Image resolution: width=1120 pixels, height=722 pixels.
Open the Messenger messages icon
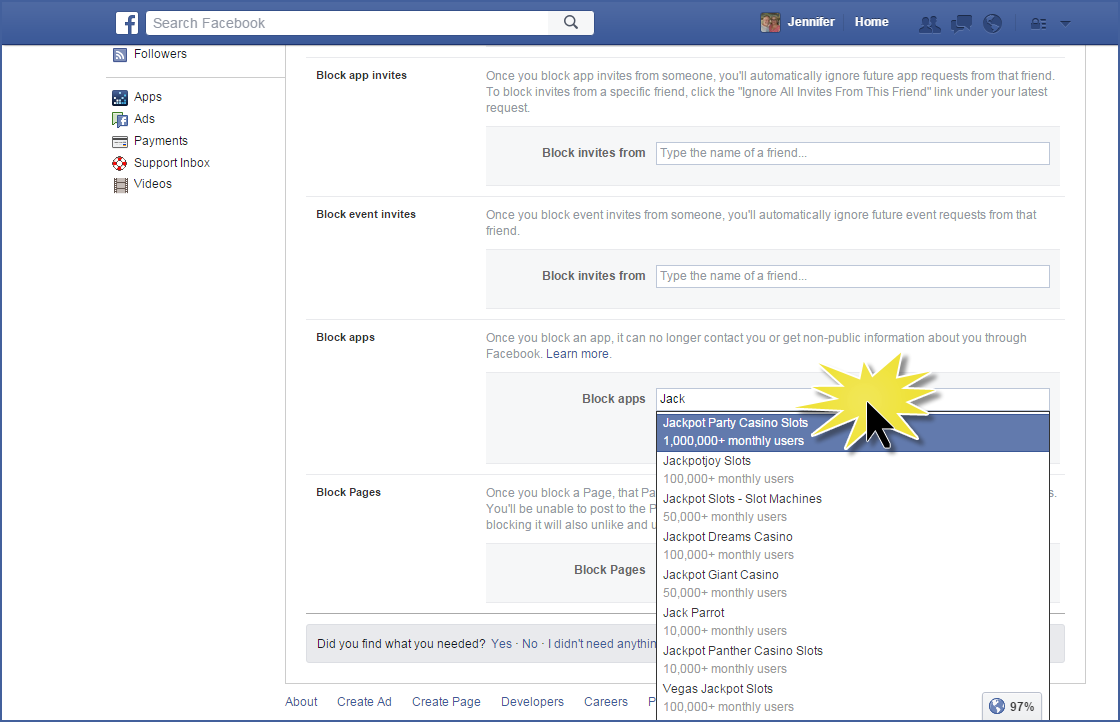coord(961,22)
